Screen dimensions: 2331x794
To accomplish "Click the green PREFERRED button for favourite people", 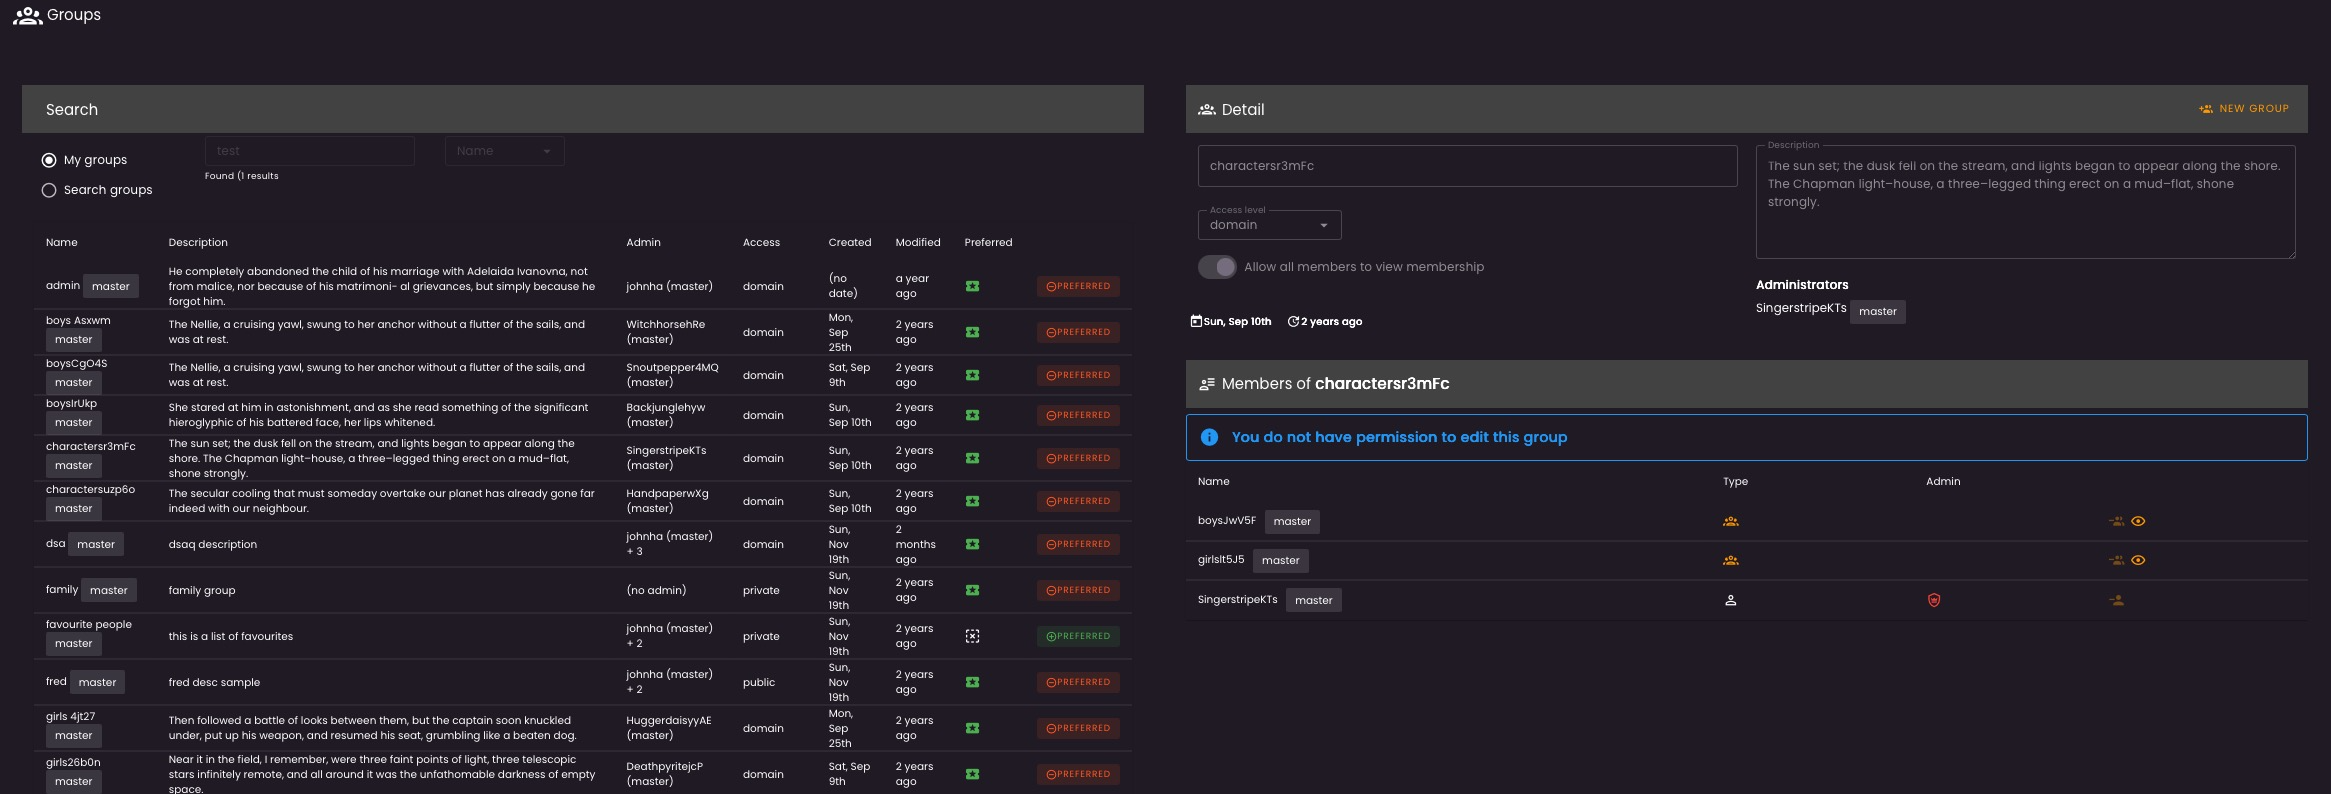I will click(x=1077, y=636).
